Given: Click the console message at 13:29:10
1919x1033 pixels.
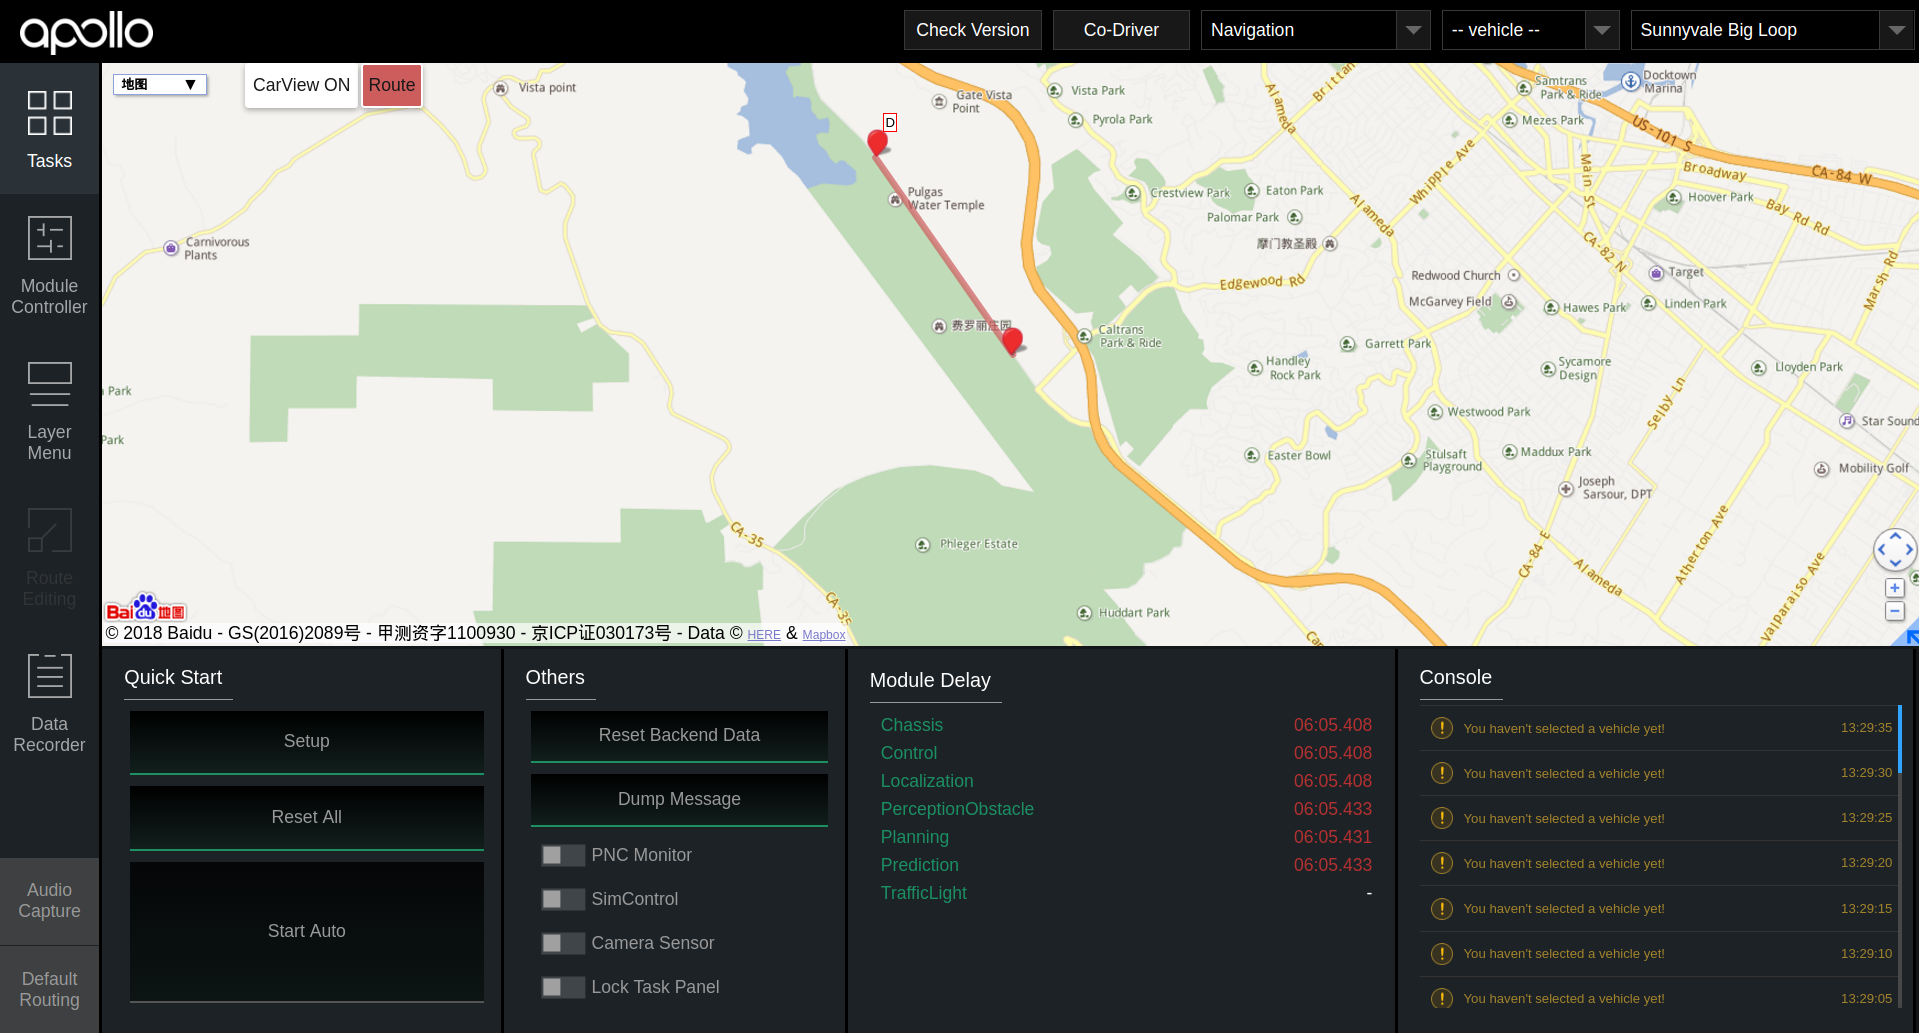Looking at the screenshot, I should click(1659, 954).
